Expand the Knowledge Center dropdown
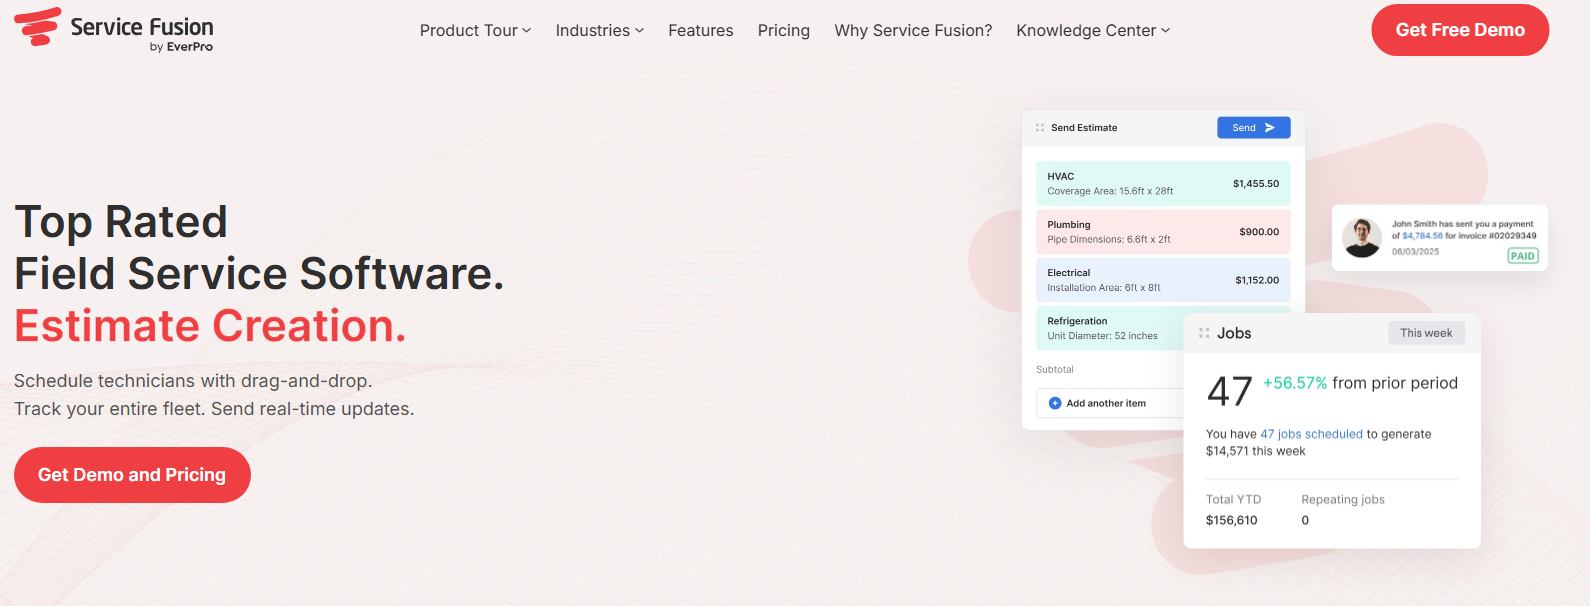 coord(1093,31)
